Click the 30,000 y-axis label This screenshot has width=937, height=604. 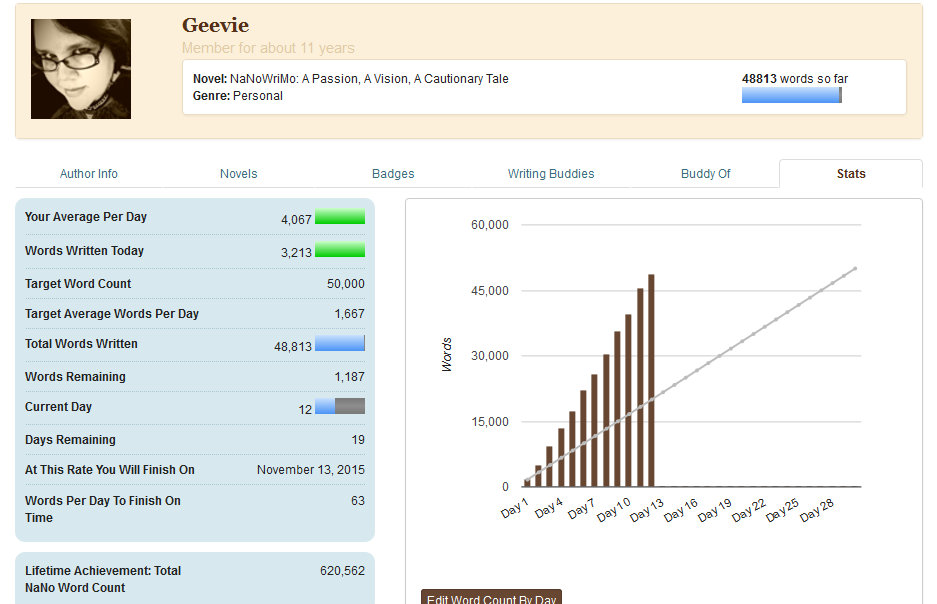pos(490,355)
